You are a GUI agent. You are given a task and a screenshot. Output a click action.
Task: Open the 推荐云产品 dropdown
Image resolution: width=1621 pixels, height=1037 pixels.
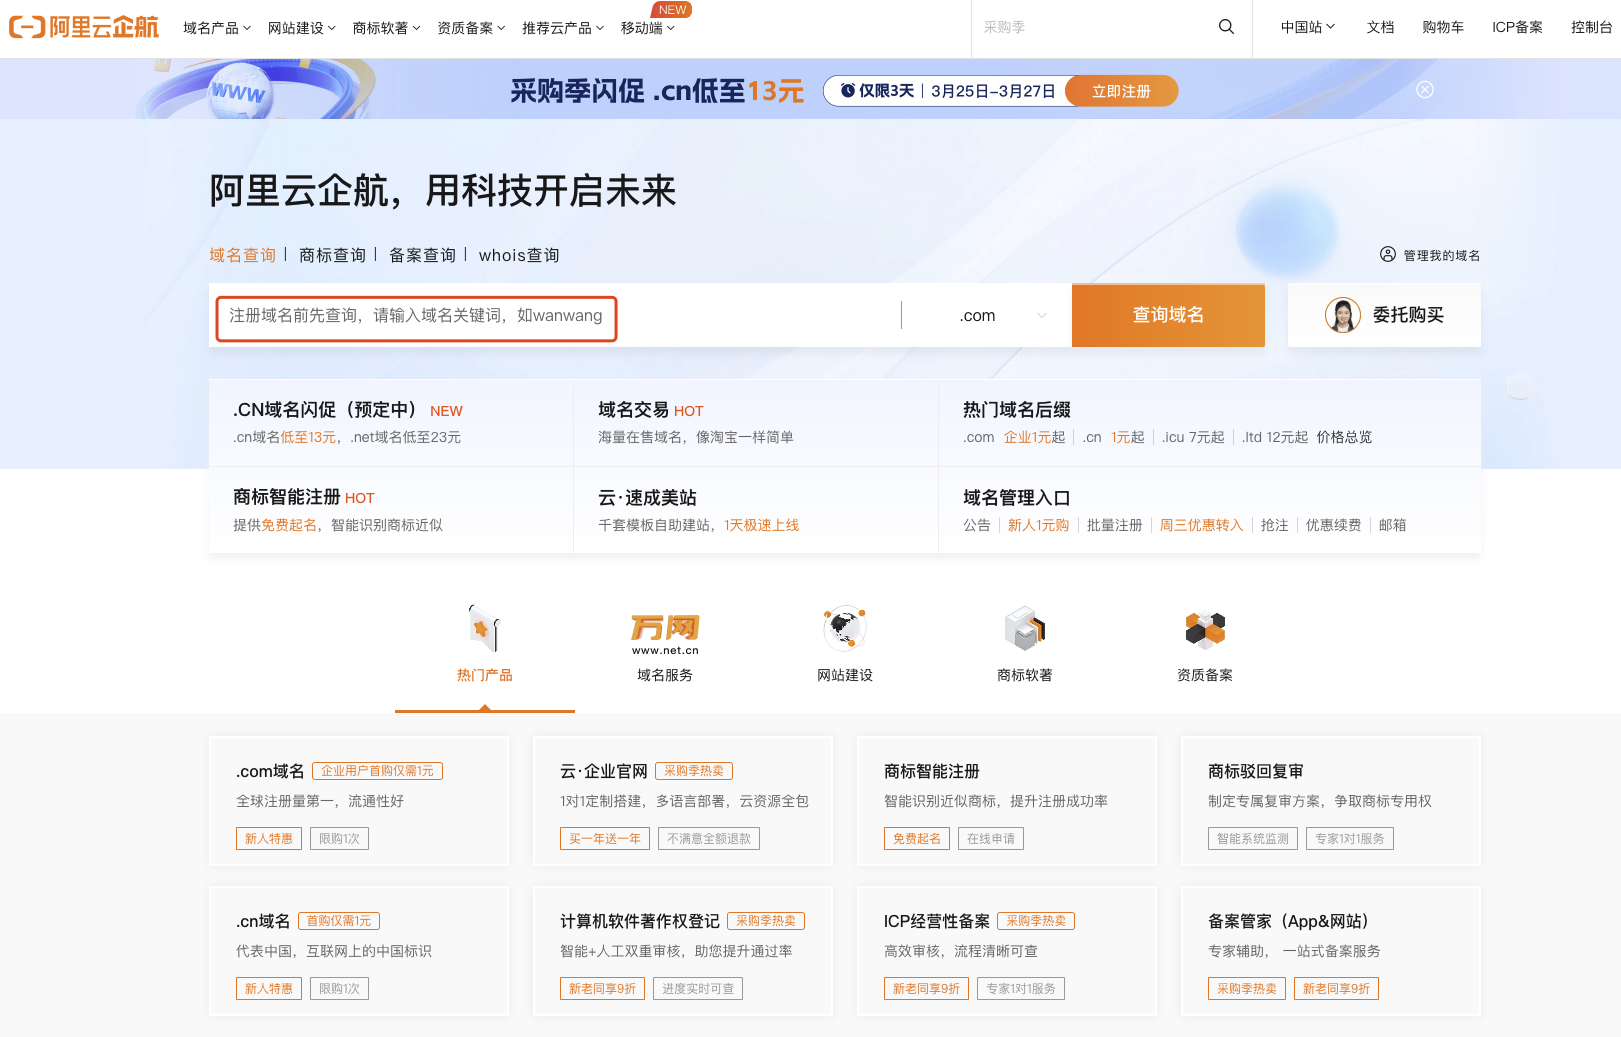point(563,28)
